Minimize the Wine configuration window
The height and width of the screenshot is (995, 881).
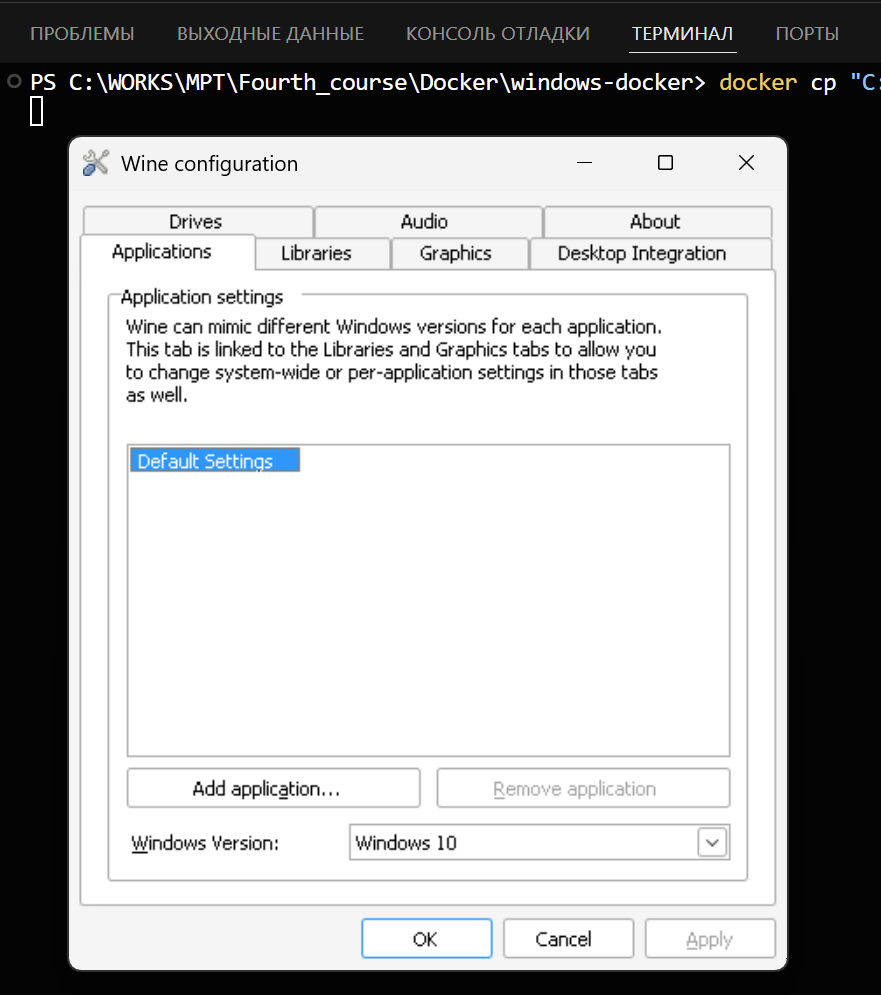585,163
